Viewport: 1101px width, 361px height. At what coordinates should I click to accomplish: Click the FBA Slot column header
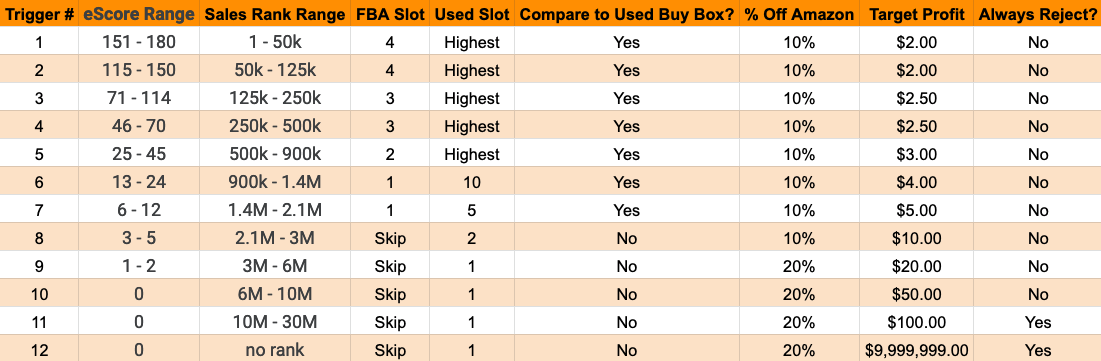coord(390,14)
